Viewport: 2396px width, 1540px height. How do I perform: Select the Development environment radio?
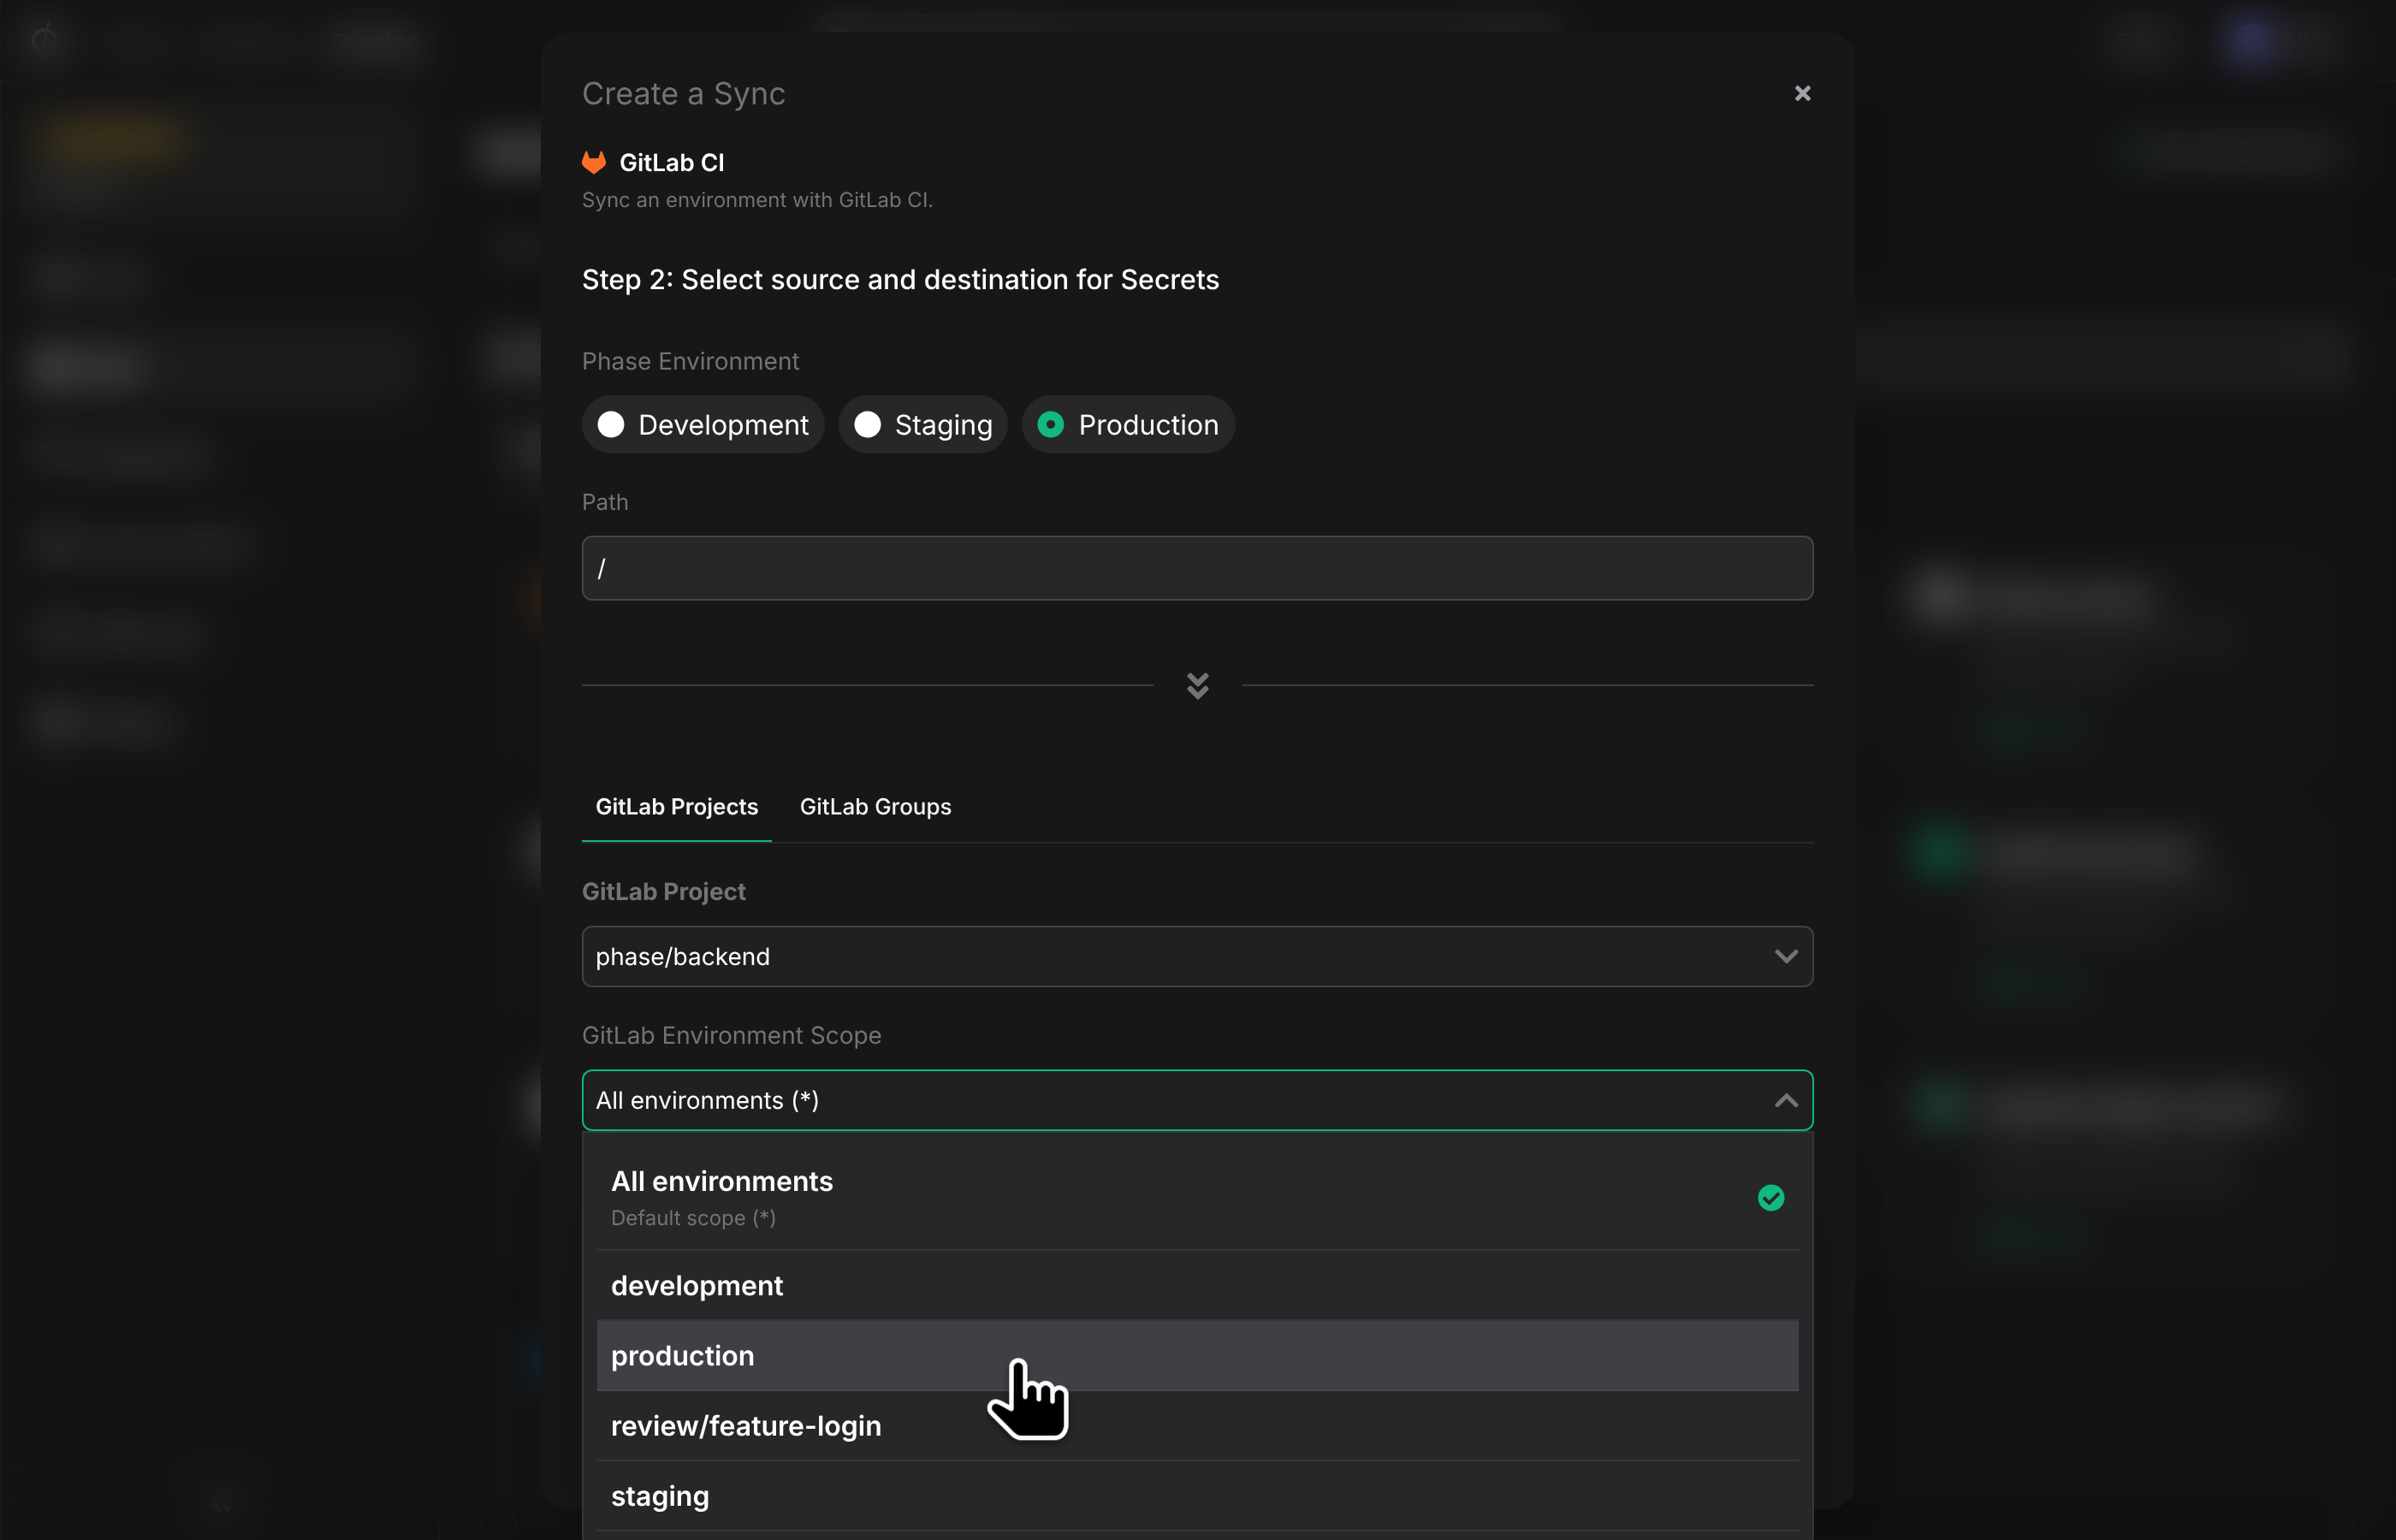[x=703, y=425]
